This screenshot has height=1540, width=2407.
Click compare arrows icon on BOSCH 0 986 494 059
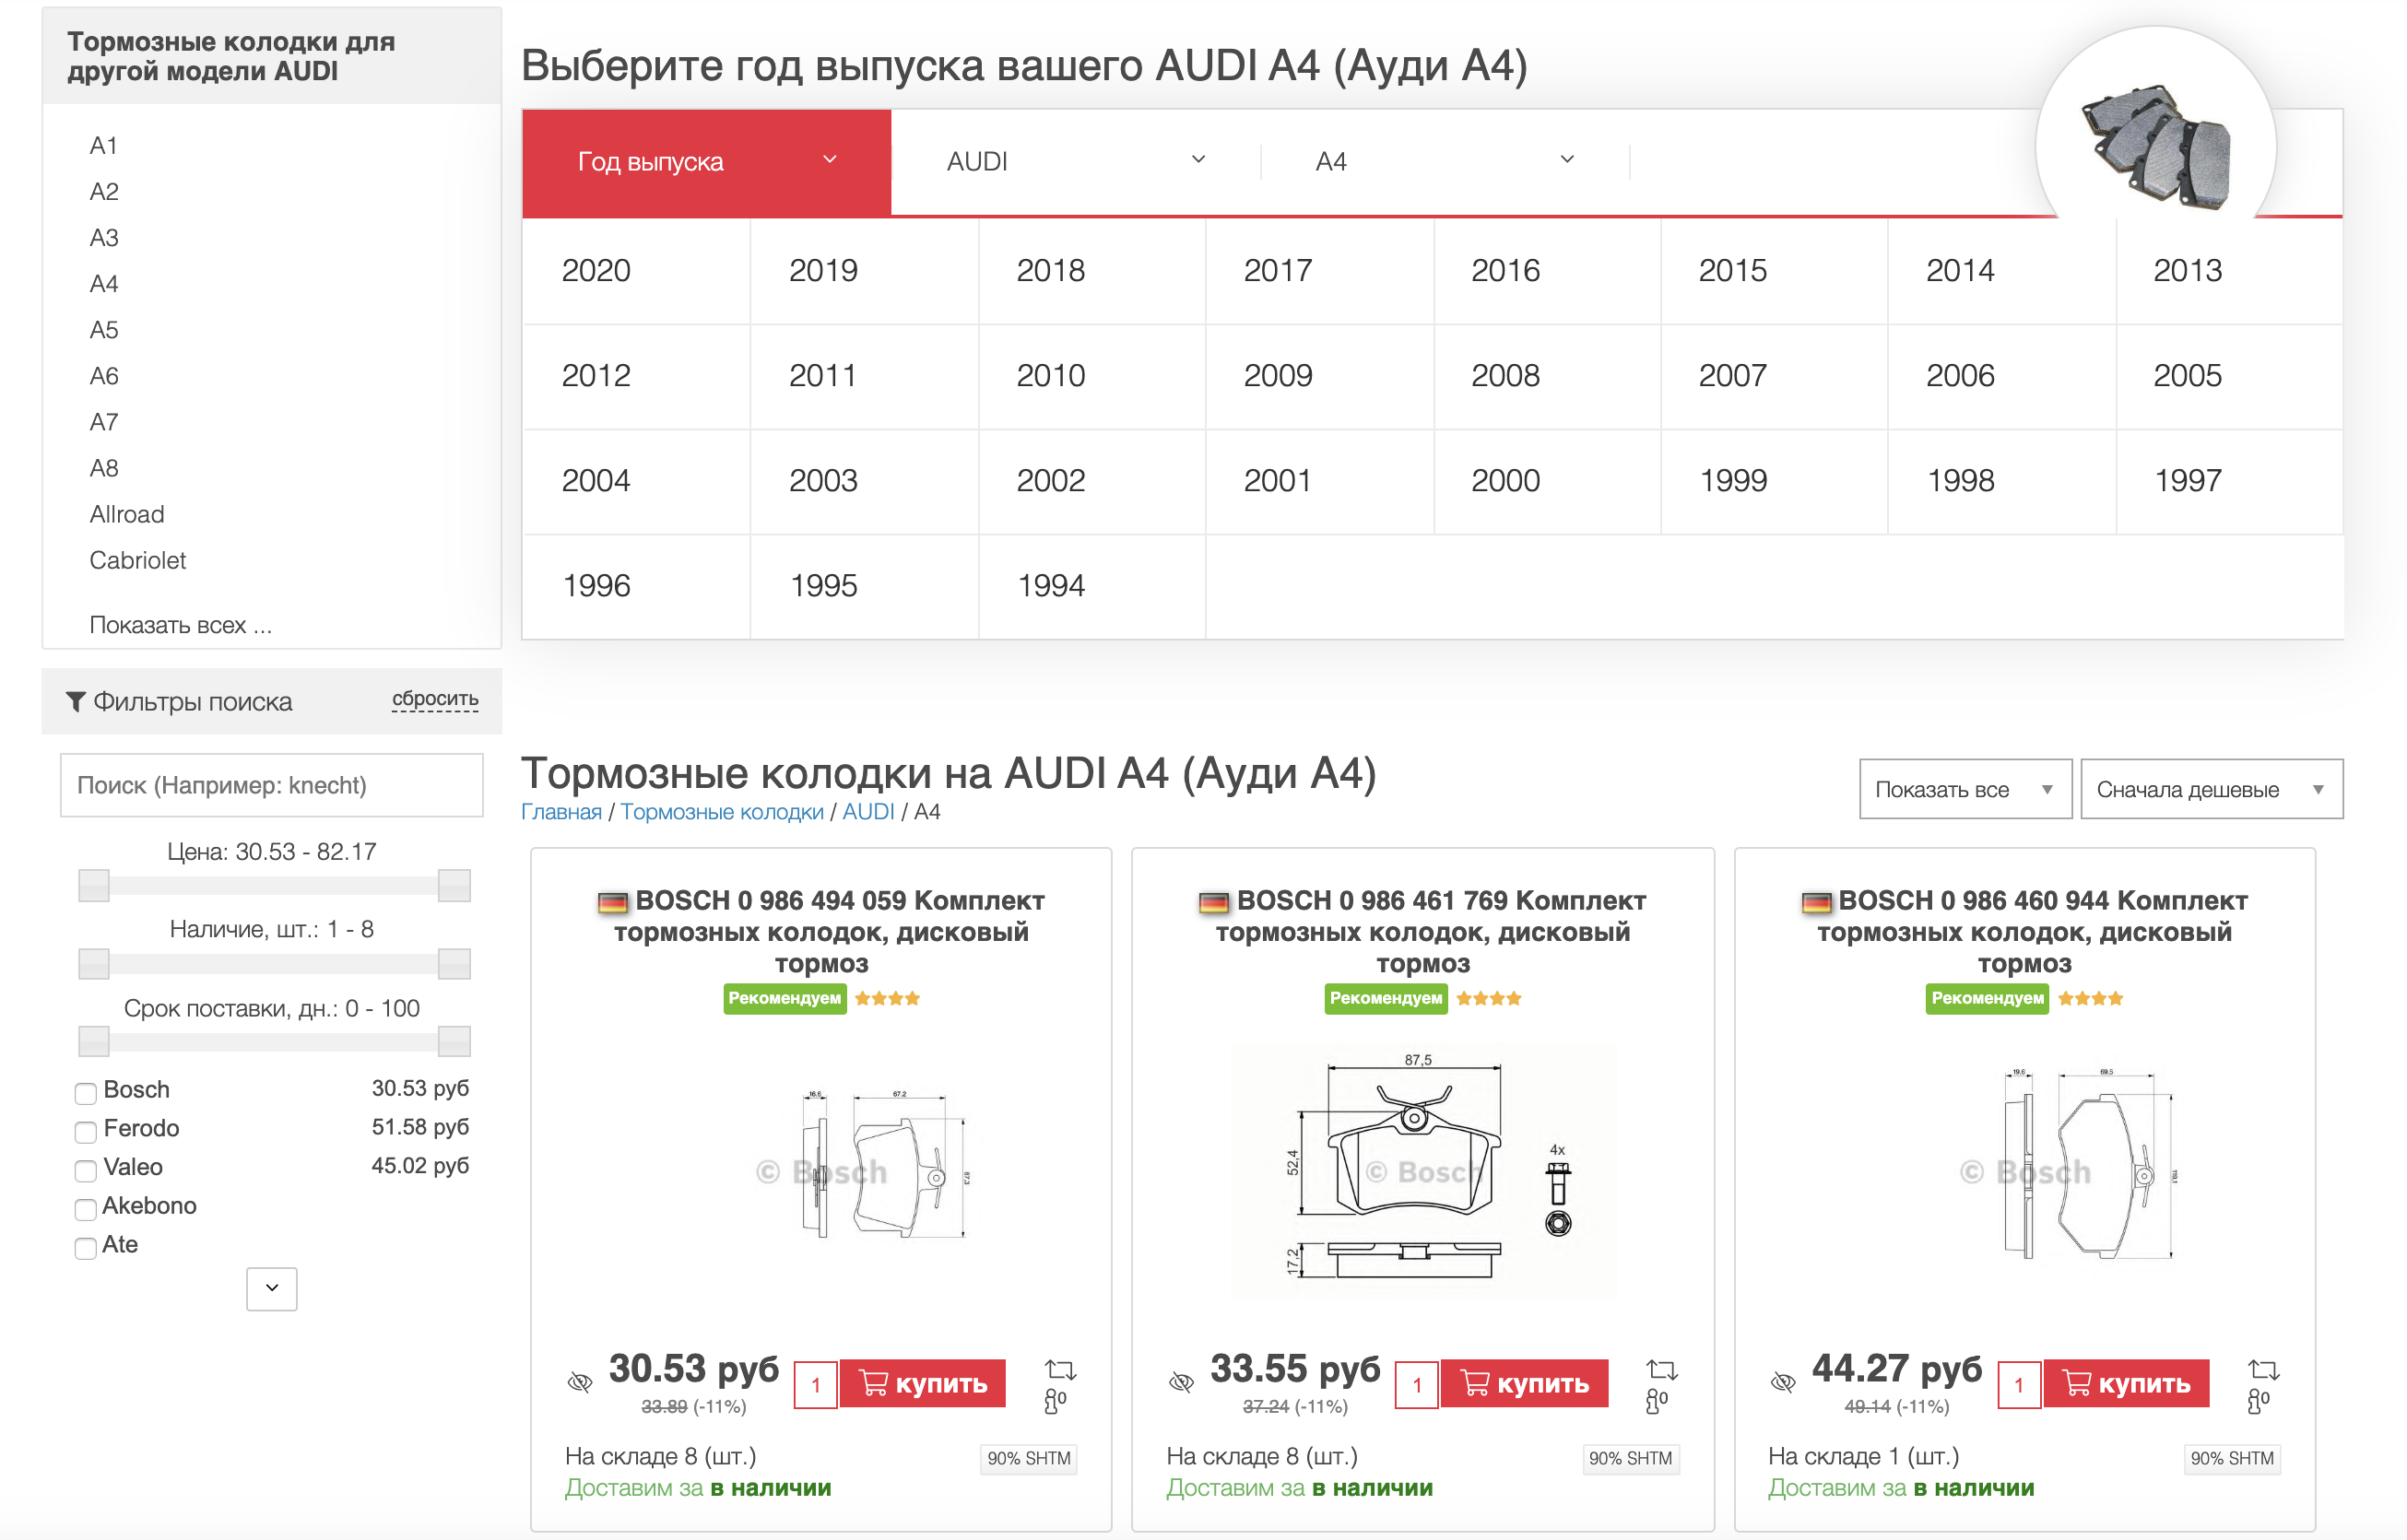point(1059,1369)
